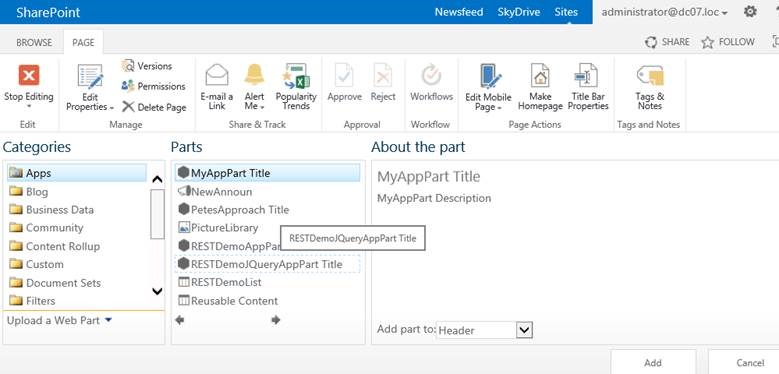Open Edit Properties in the Manage group

click(x=90, y=88)
